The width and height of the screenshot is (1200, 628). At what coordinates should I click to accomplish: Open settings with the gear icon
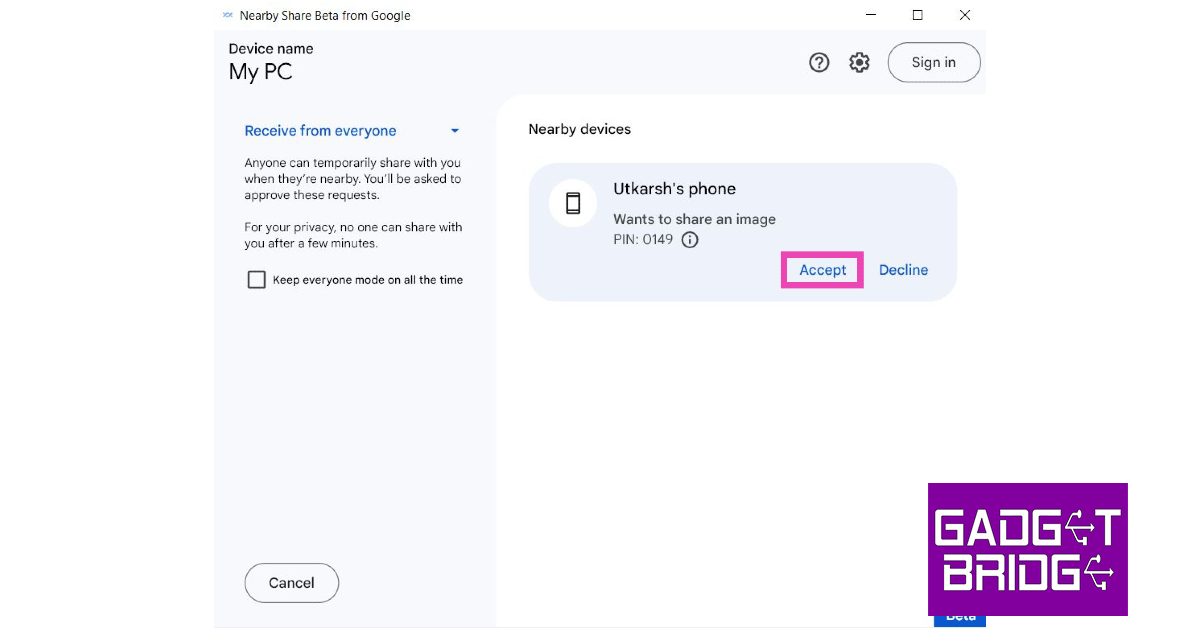pyautogui.click(x=859, y=63)
